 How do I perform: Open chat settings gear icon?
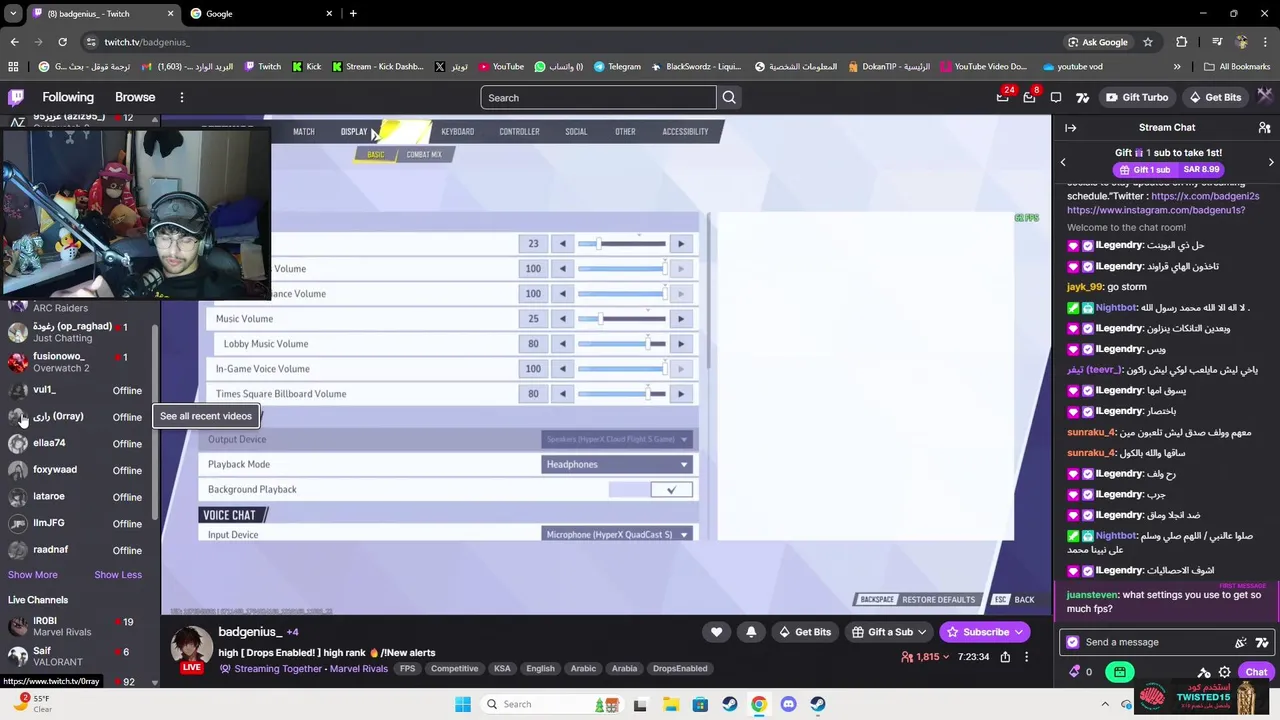(1224, 672)
